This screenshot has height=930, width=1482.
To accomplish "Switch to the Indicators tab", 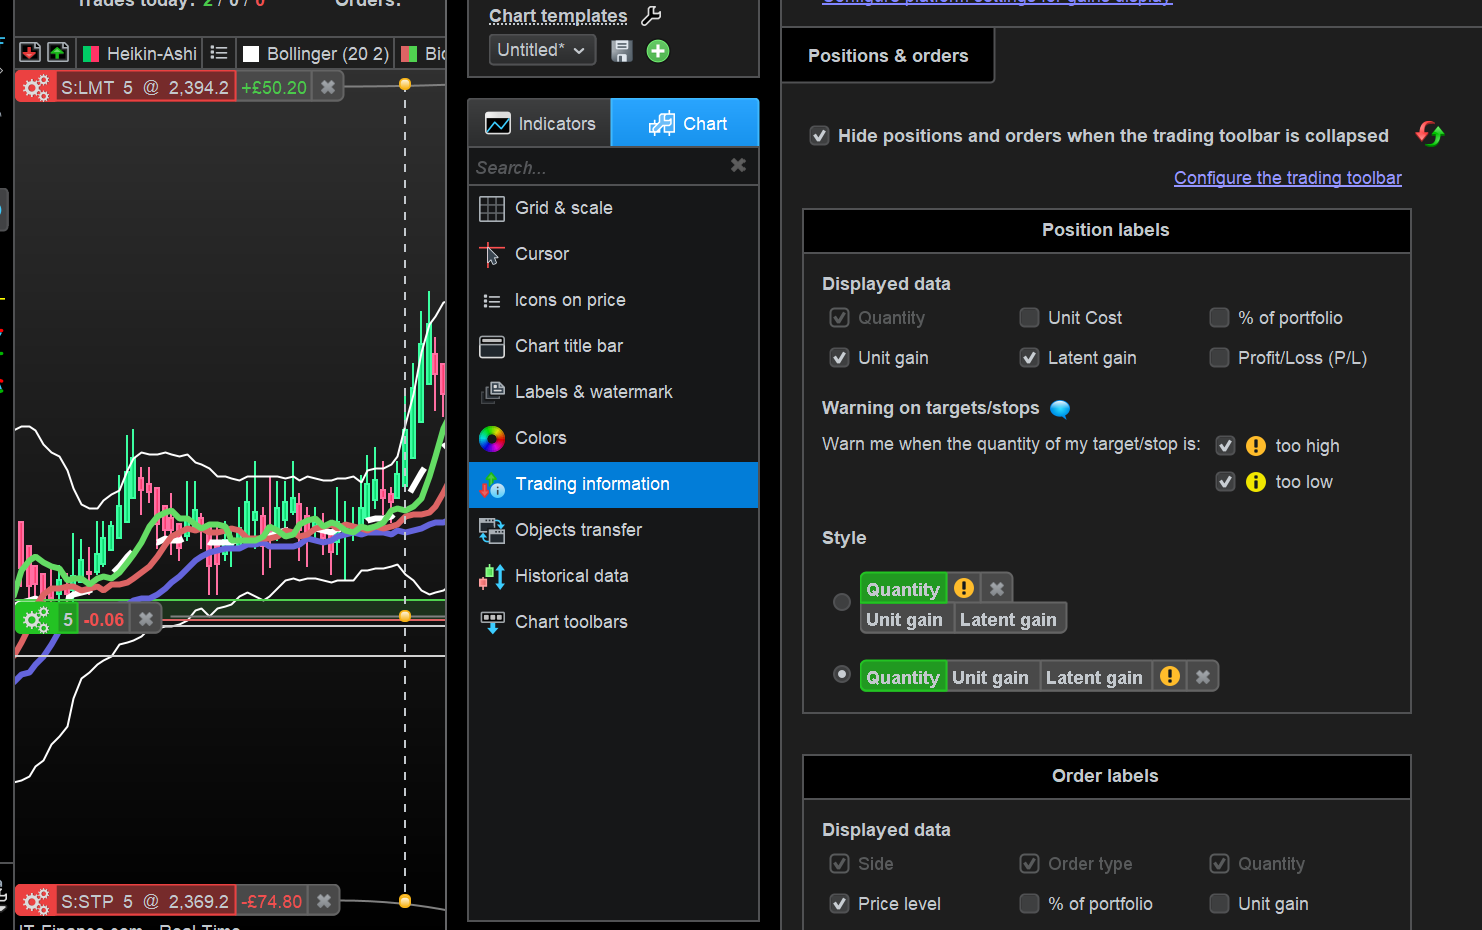I will (540, 123).
